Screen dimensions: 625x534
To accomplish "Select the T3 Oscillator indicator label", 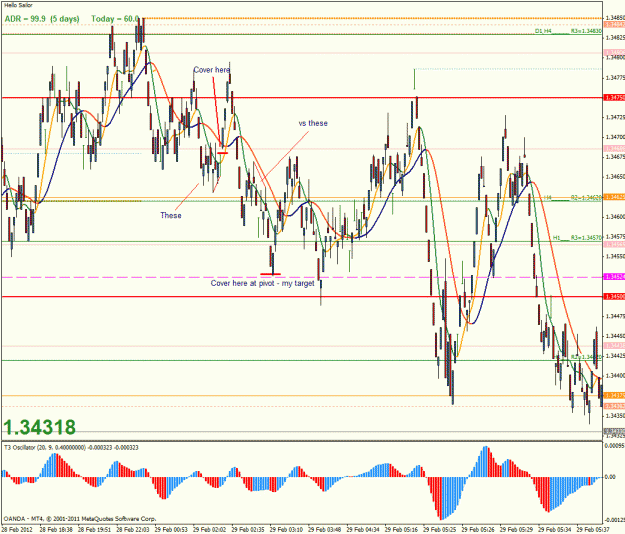I will [x=71, y=448].
